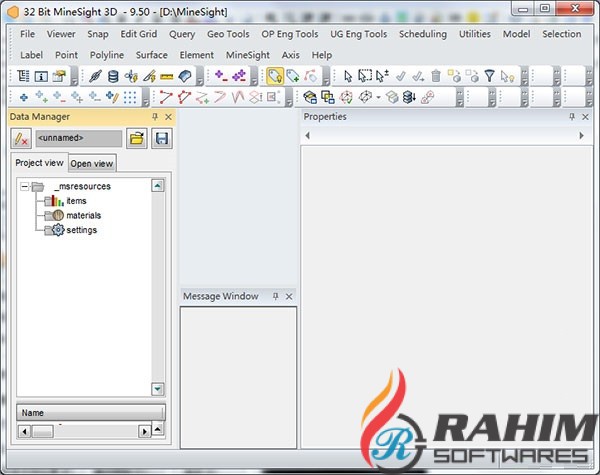This screenshot has width=600, height=475.
Task: Click the yellow ruler measure icon
Action: pyautogui.click(x=167, y=77)
